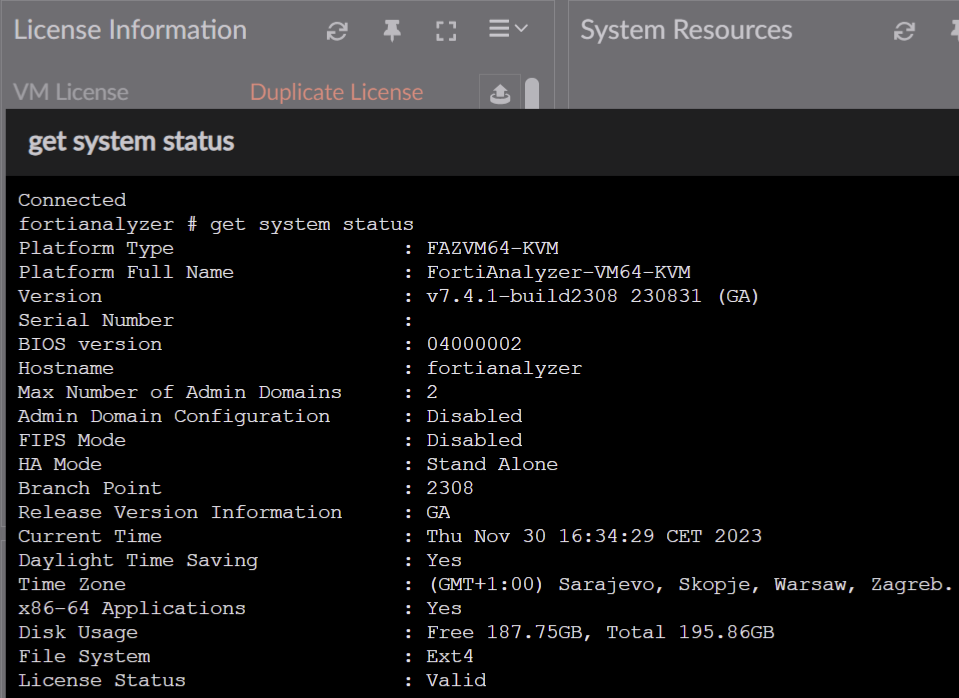Click the License Information widget scrollbar
This screenshot has height=698, width=959.
tap(532, 94)
